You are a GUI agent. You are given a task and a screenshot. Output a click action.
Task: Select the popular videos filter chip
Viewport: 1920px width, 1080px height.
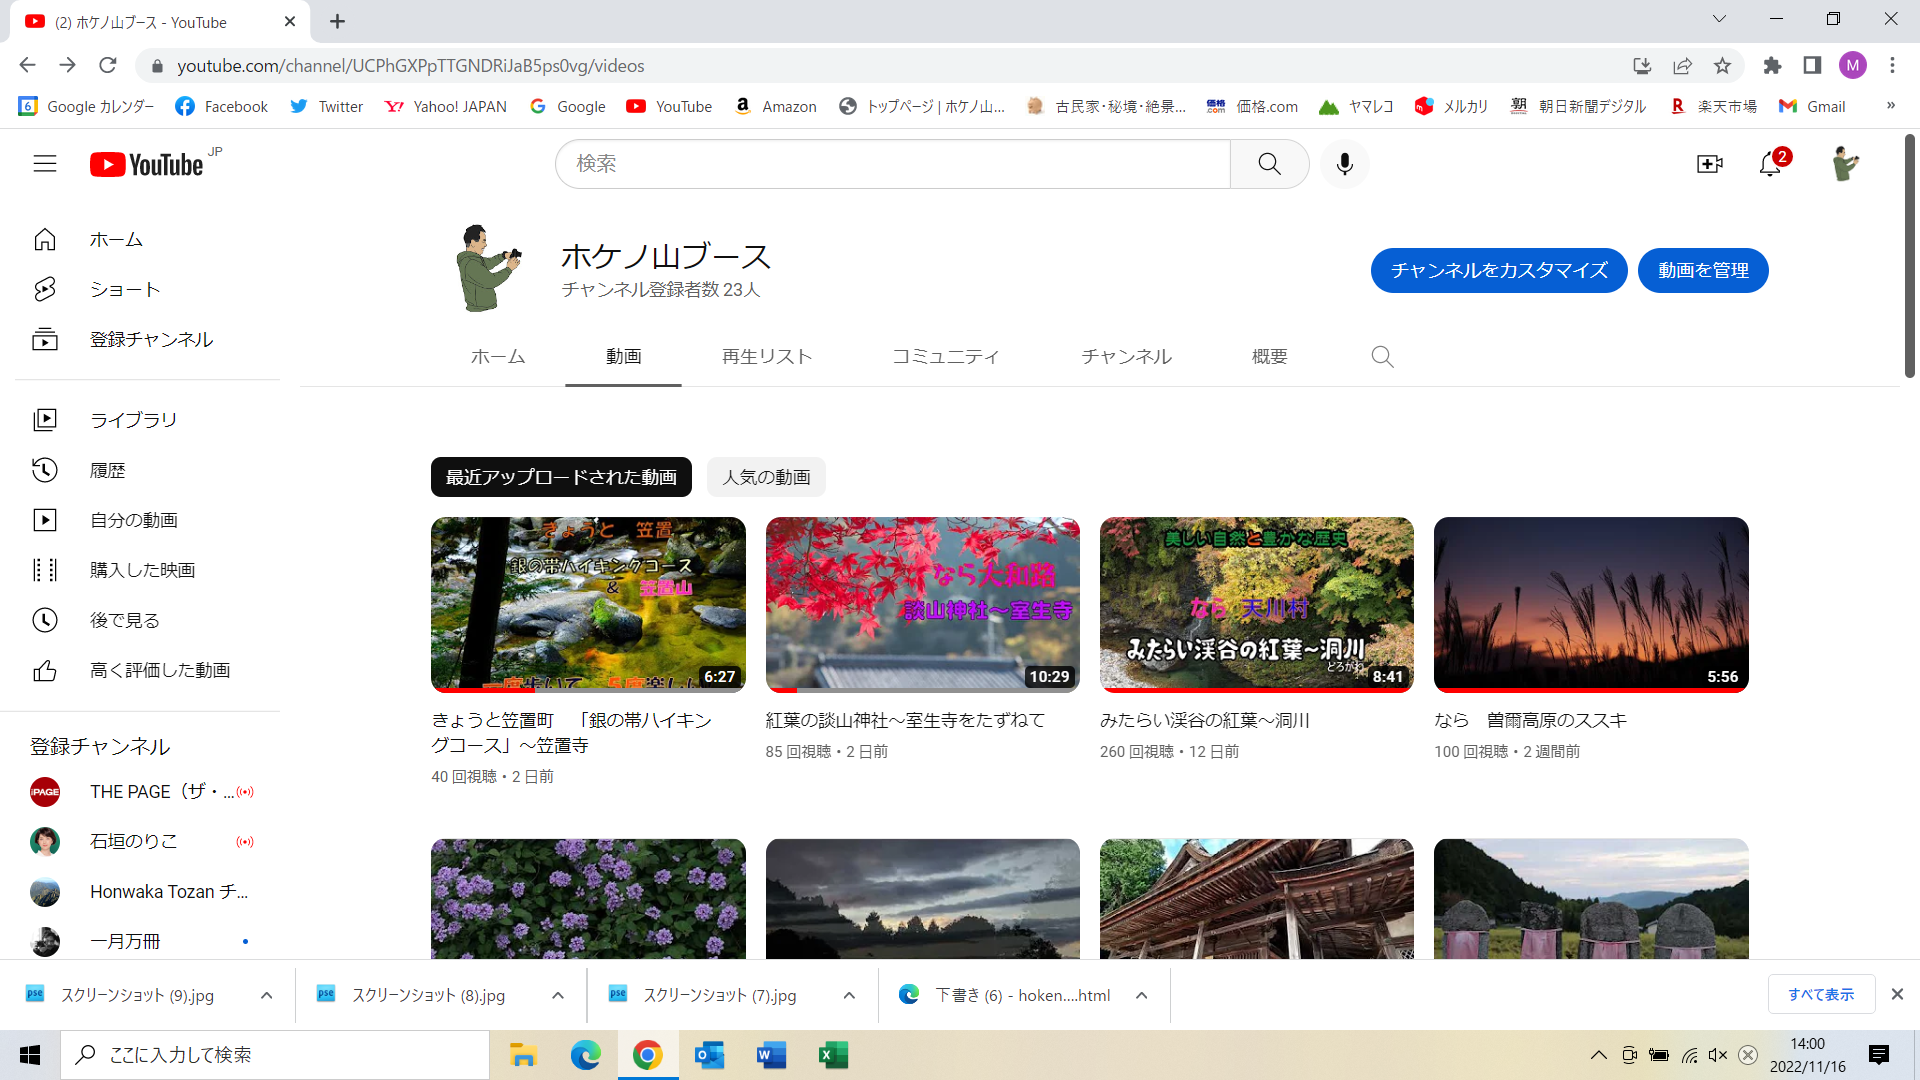766,477
